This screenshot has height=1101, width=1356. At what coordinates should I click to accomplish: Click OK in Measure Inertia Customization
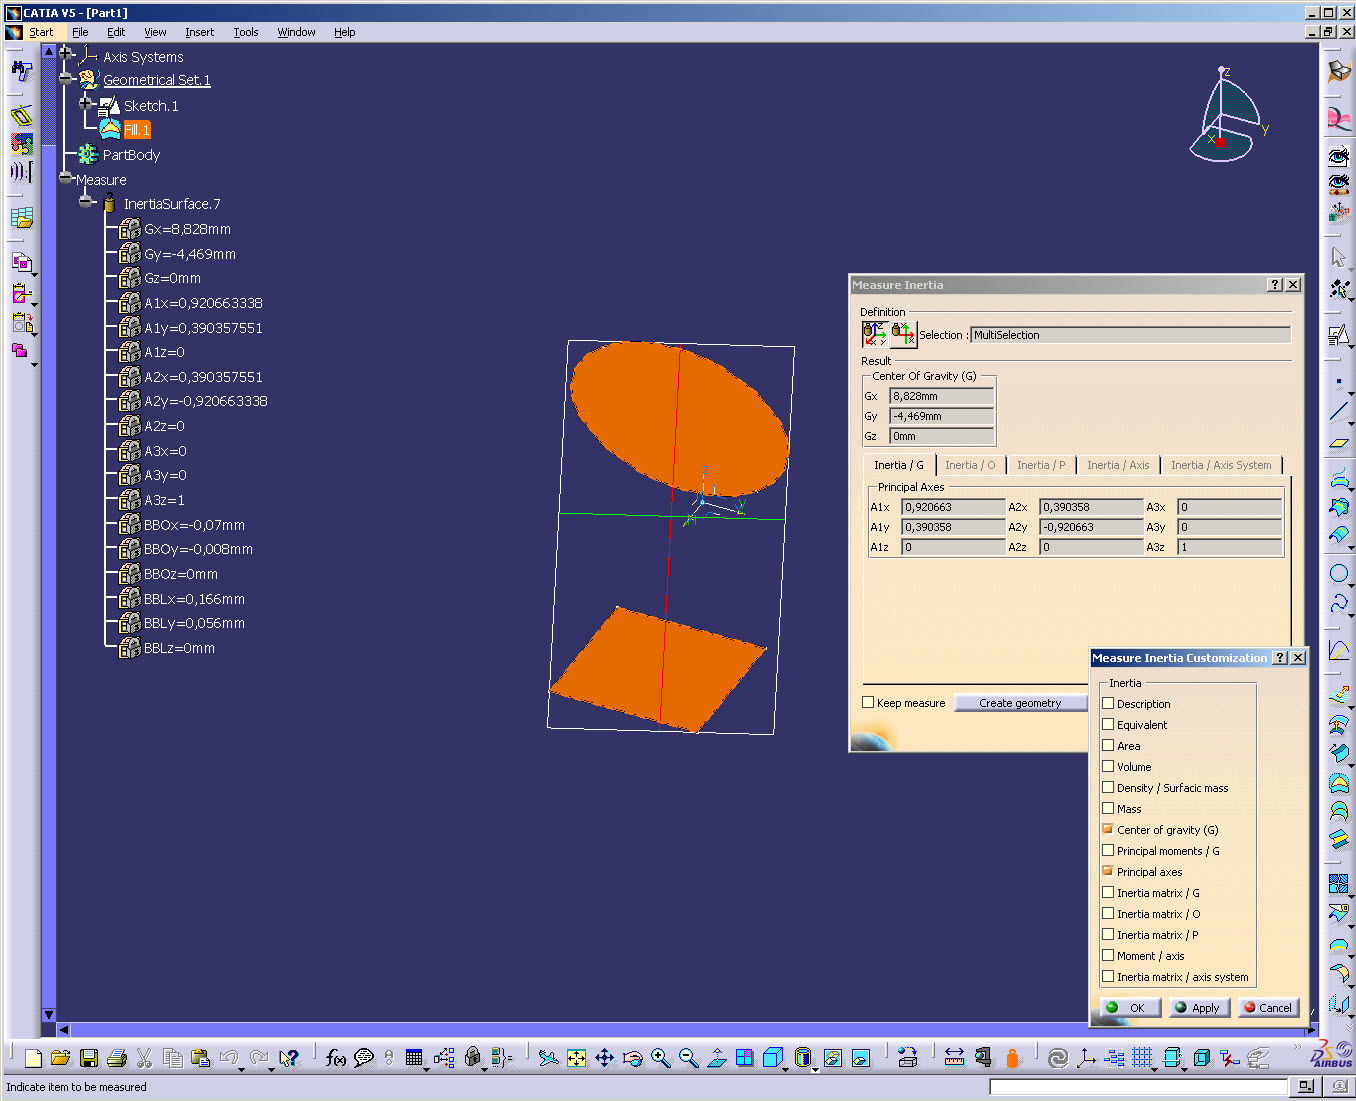tap(1130, 1008)
